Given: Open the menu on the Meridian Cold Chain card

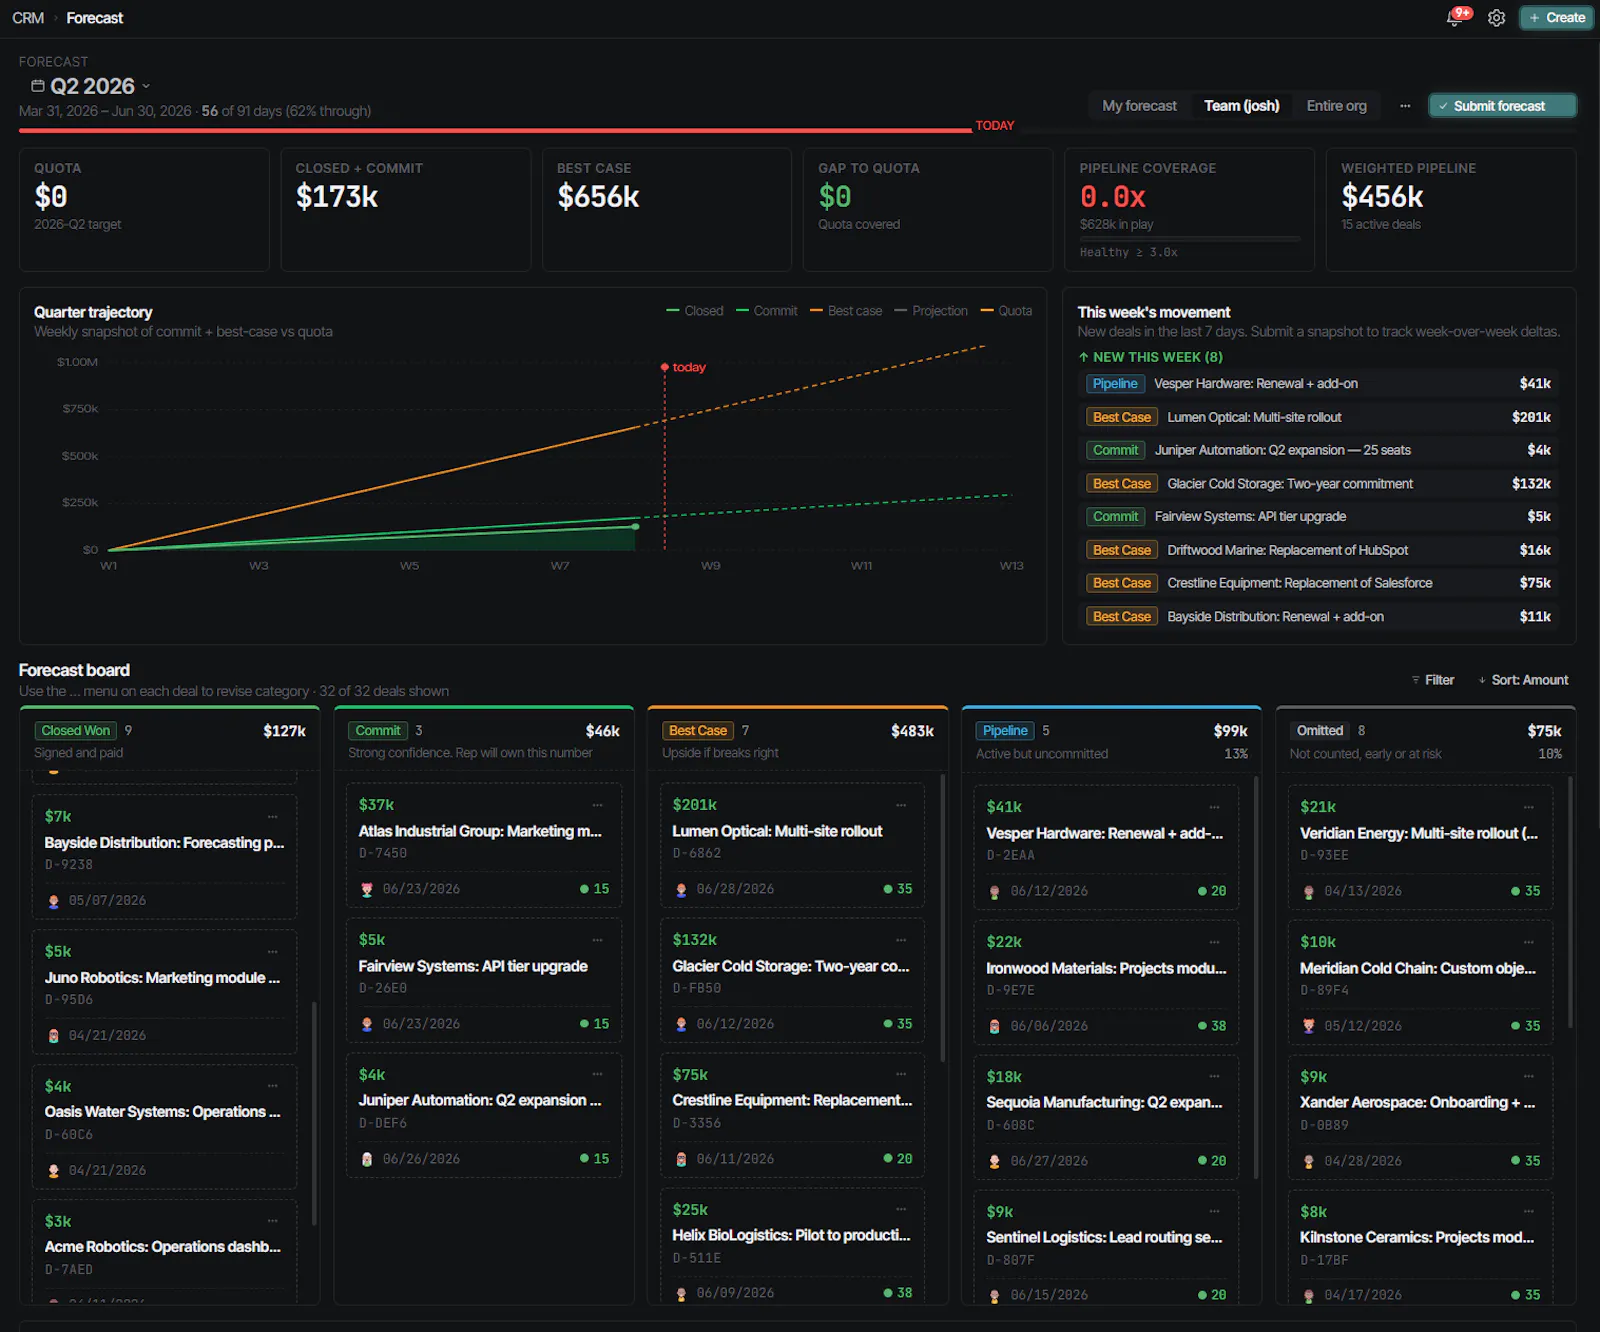Looking at the screenshot, I should tap(1529, 942).
